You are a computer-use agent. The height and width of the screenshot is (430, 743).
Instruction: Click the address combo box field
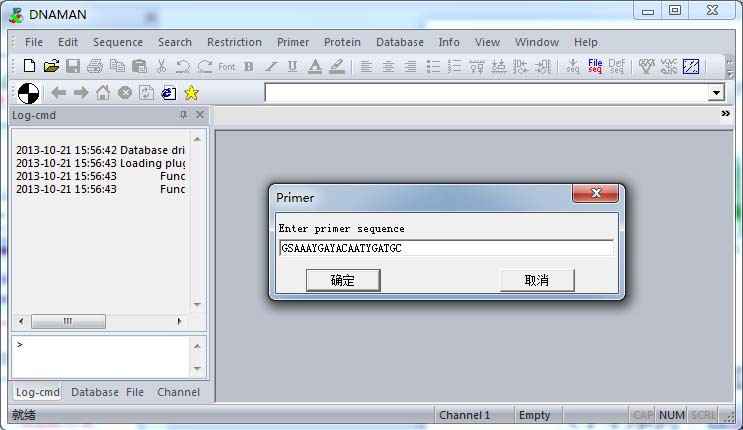pyautogui.click(x=487, y=92)
